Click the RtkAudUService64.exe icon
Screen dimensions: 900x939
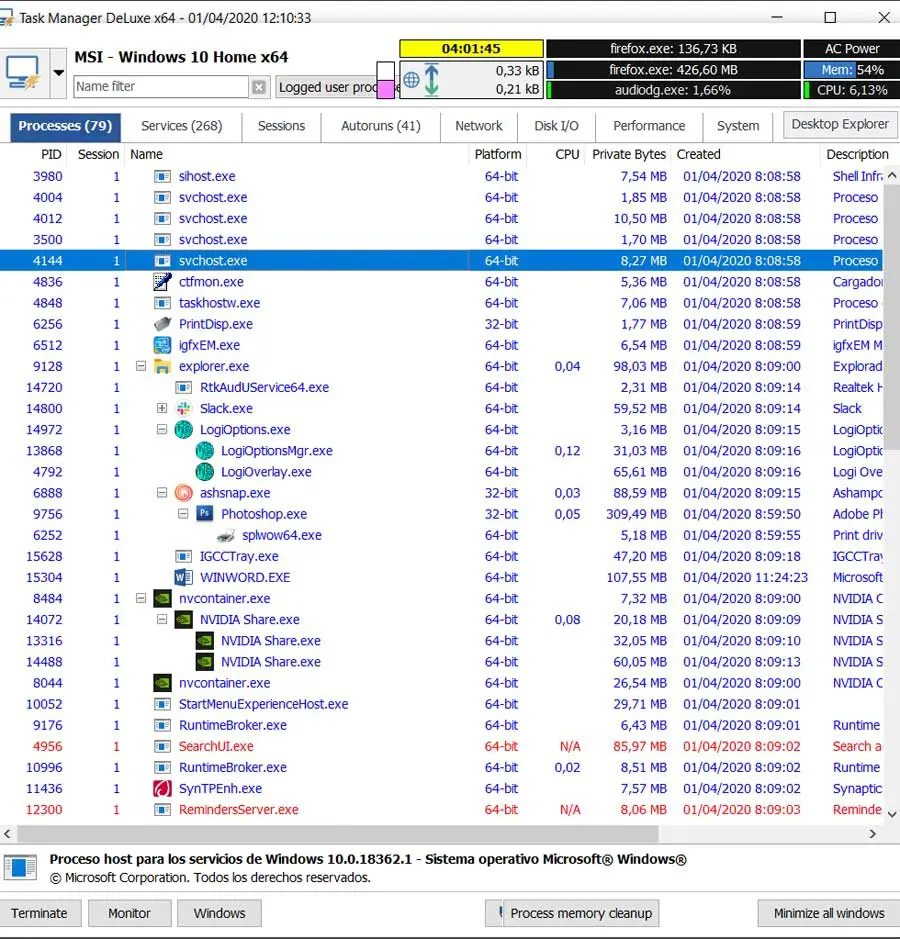pyautogui.click(x=183, y=387)
